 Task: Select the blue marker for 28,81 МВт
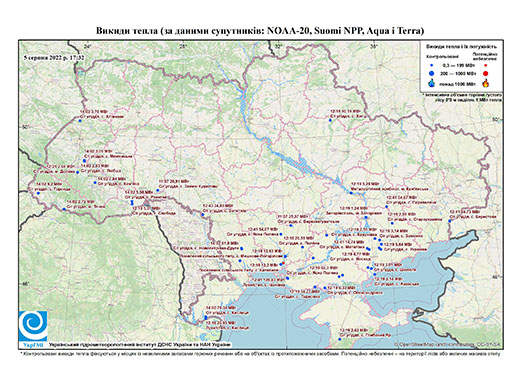158,190
